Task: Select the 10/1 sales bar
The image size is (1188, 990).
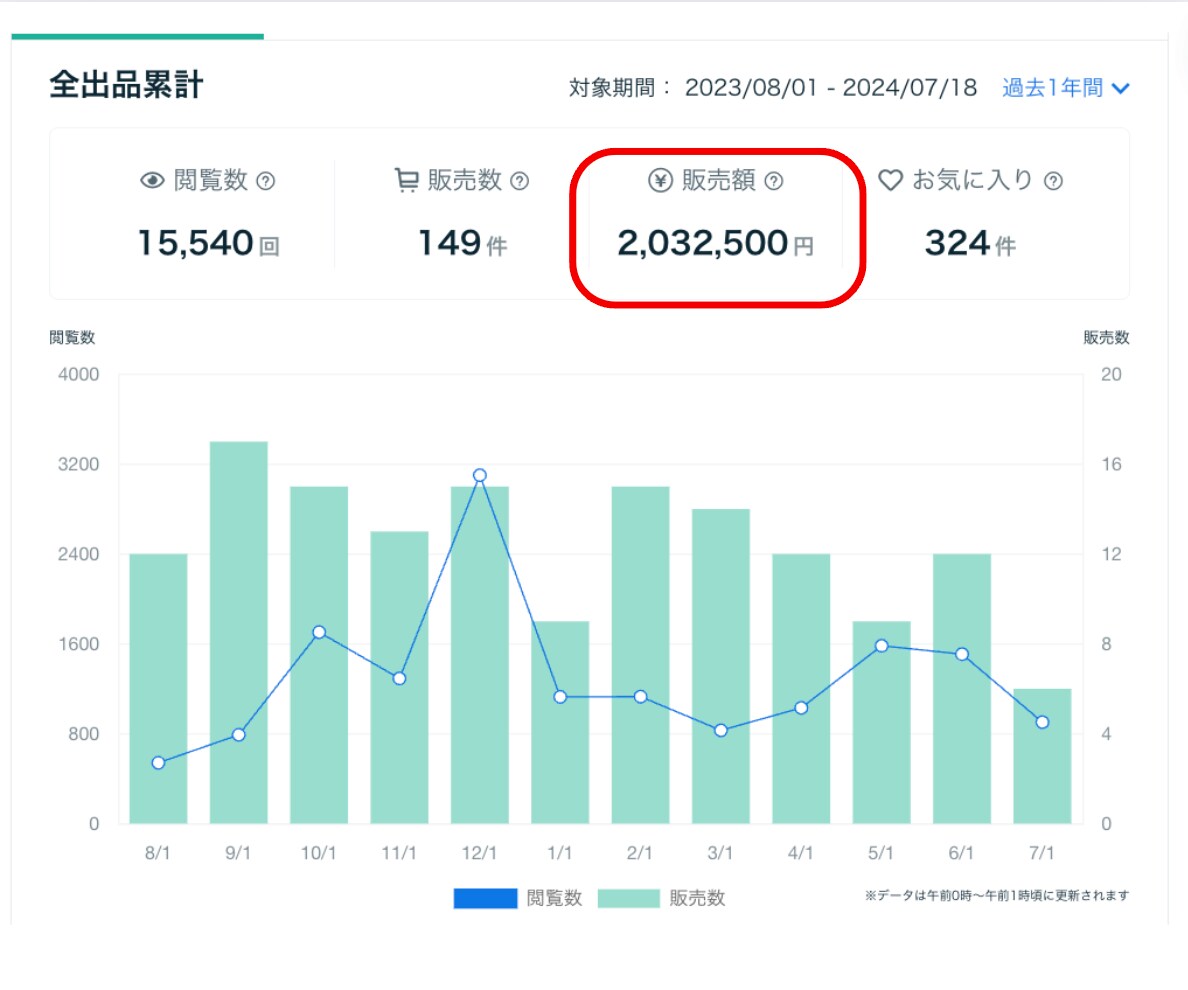Action: (x=319, y=655)
